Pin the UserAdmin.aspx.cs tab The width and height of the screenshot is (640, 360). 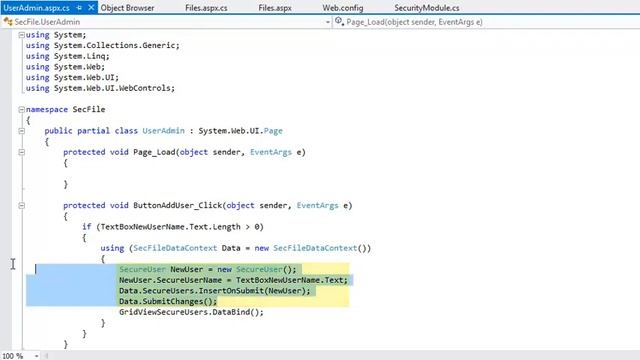pyautogui.click(x=79, y=8)
